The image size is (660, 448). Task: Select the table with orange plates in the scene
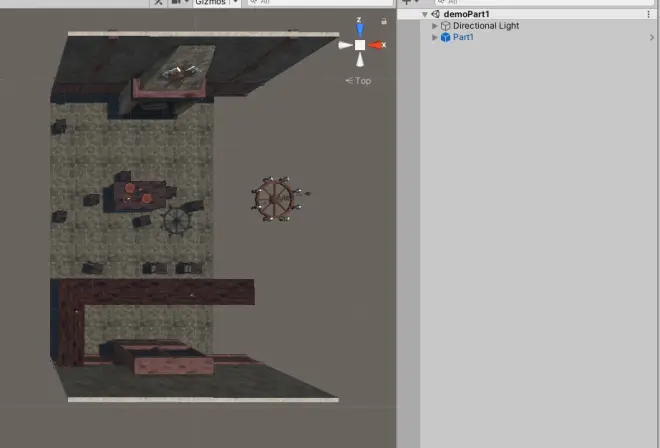tap(140, 196)
